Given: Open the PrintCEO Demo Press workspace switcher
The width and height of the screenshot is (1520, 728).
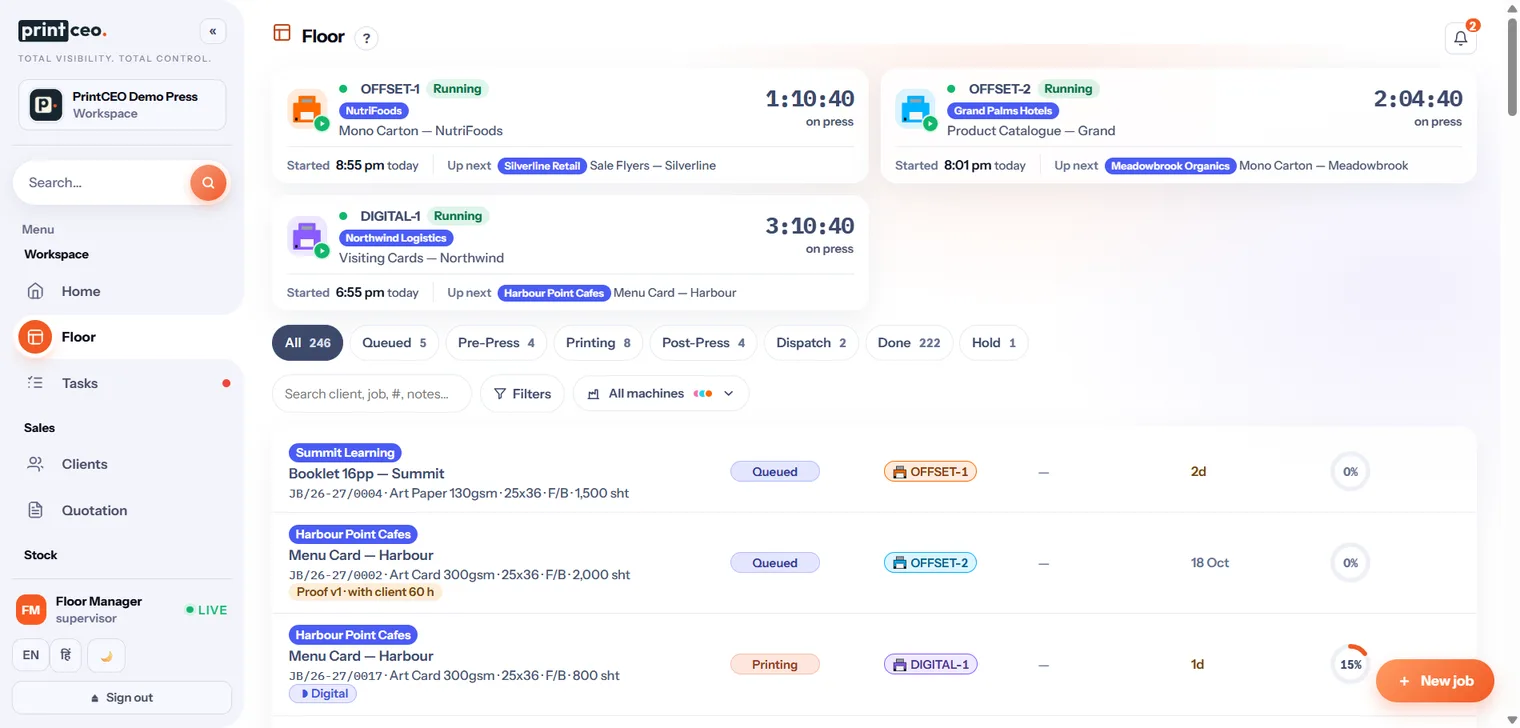Looking at the screenshot, I should (x=122, y=105).
